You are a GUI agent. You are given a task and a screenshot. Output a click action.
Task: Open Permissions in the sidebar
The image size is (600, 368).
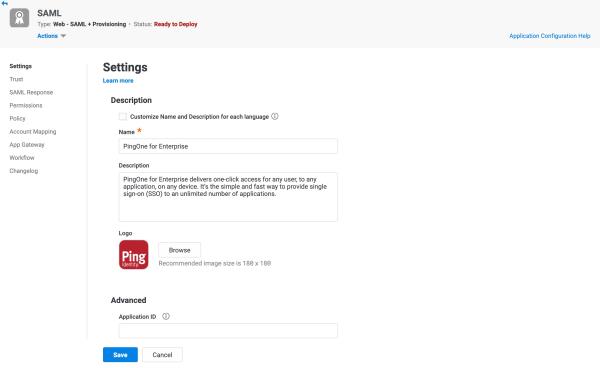26,105
